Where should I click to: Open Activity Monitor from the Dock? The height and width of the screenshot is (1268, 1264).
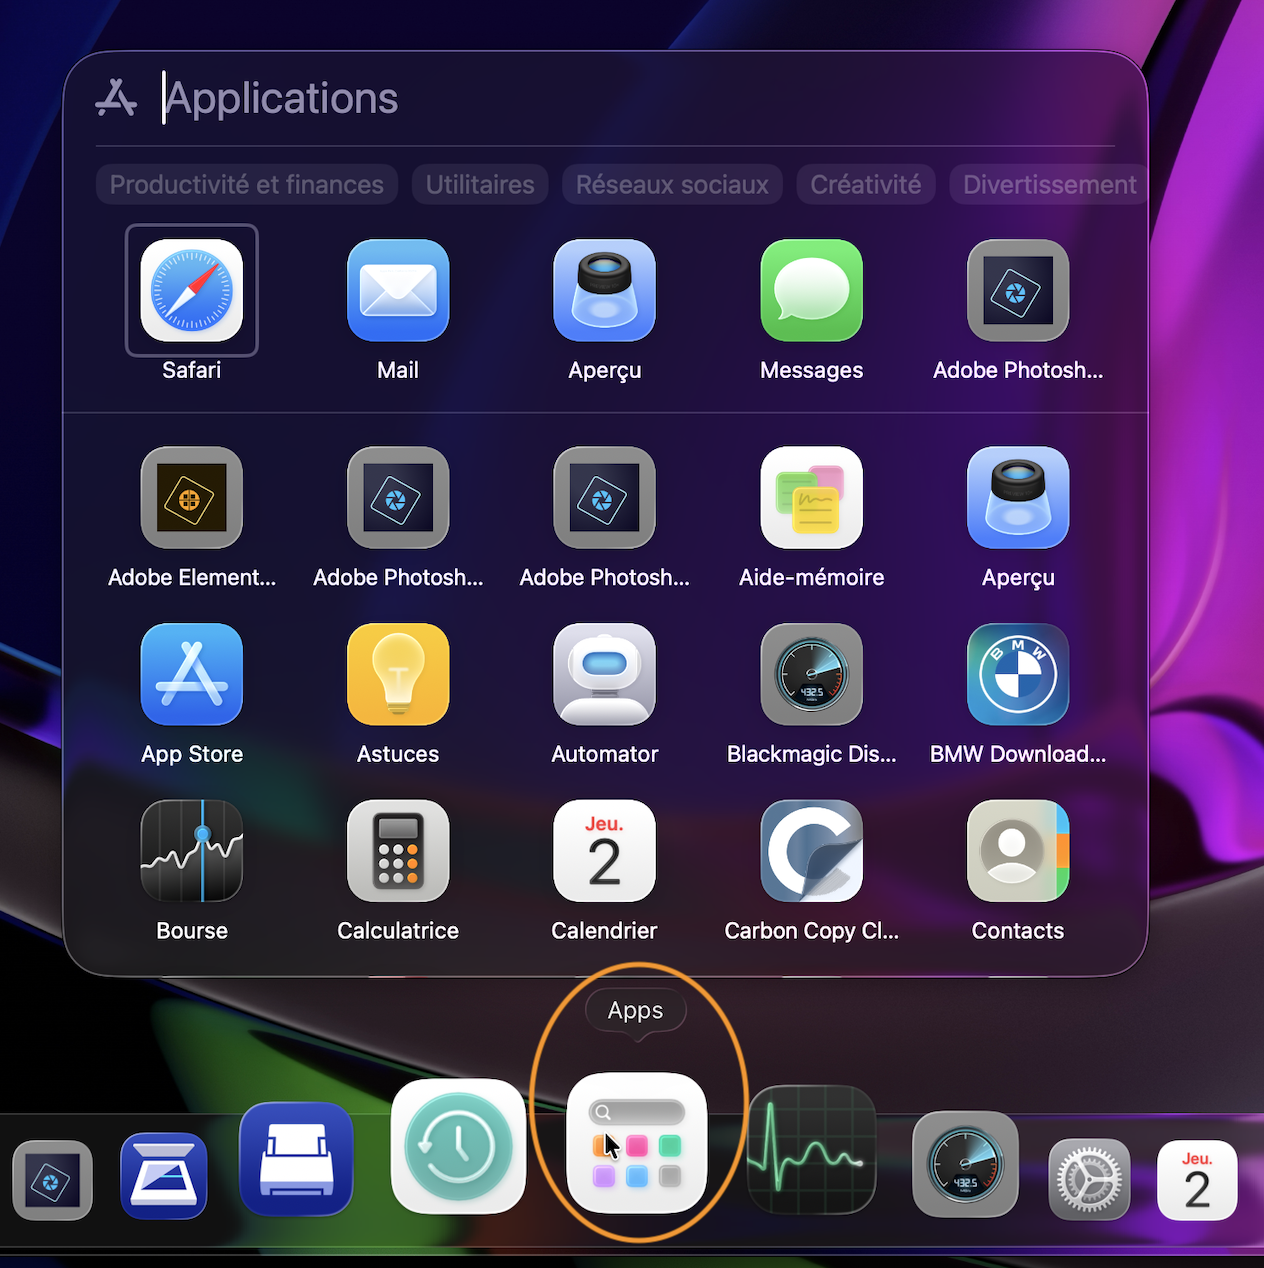[x=811, y=1150]
